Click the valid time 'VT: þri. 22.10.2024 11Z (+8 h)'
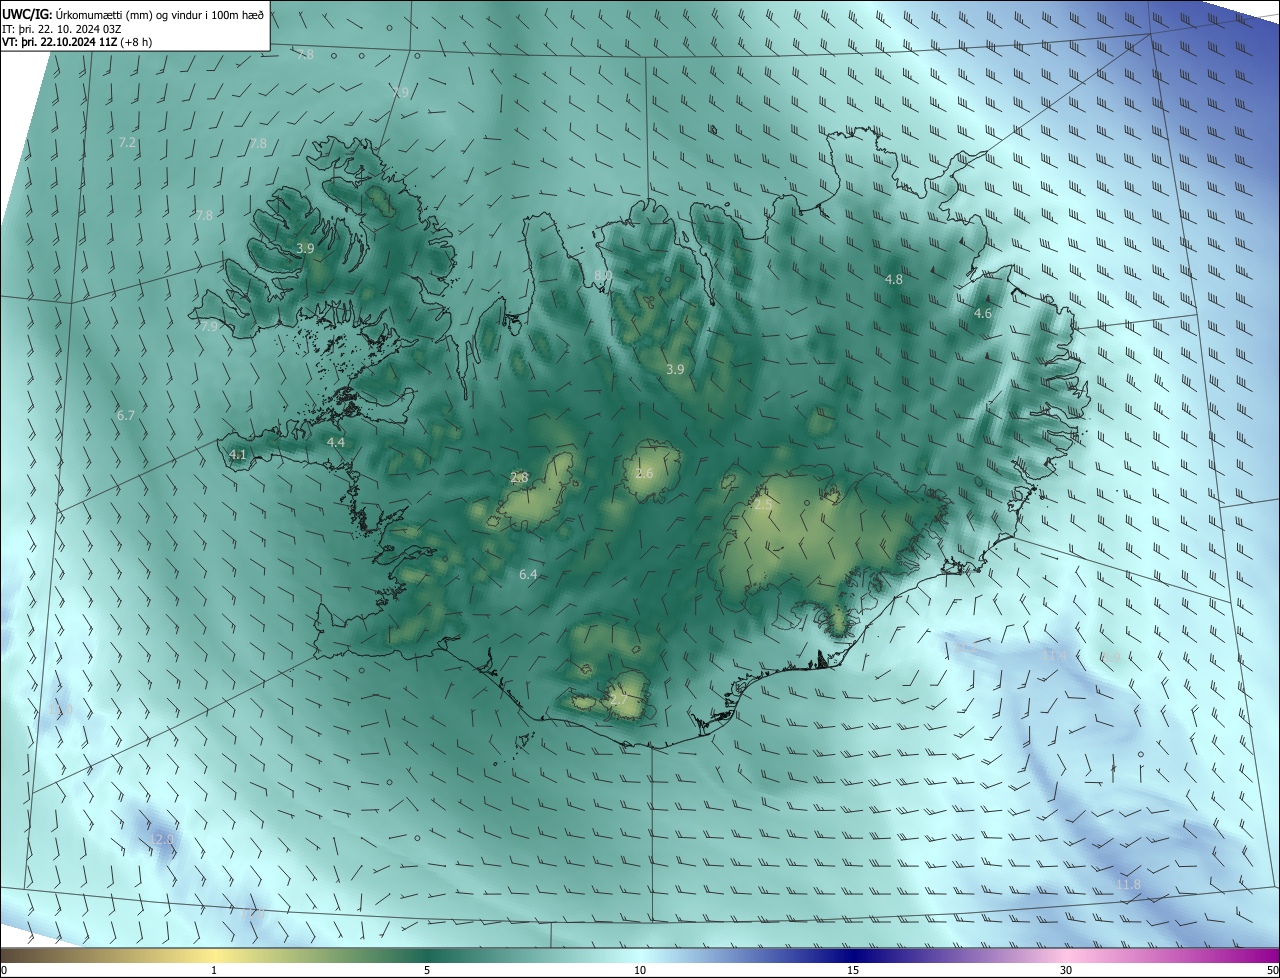Viewport: 1280px width, 978px height. 77,42
